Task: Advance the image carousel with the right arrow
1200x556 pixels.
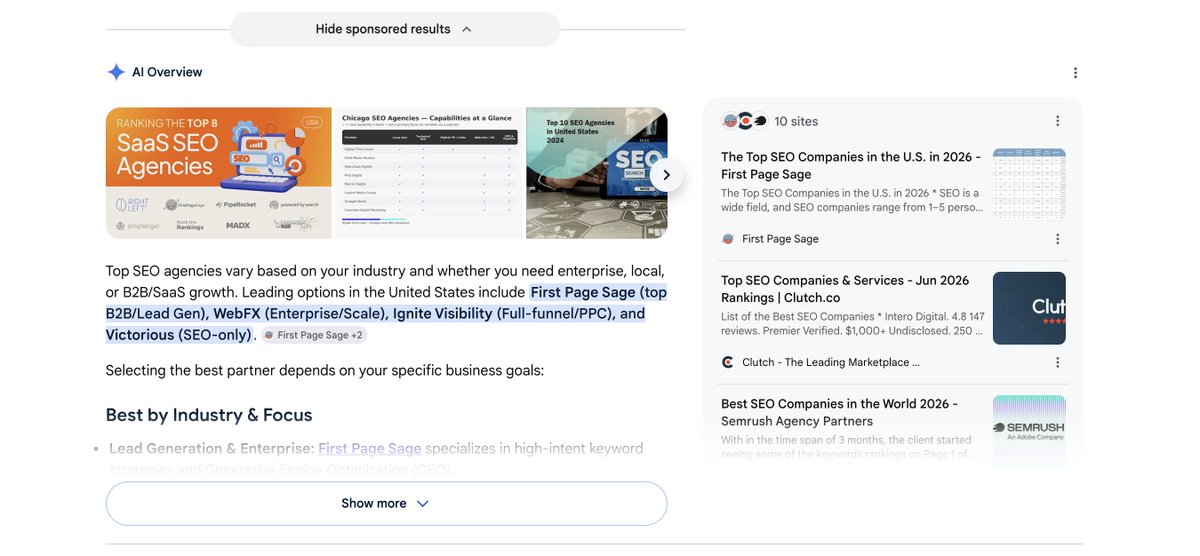Action: pos(666,175)
